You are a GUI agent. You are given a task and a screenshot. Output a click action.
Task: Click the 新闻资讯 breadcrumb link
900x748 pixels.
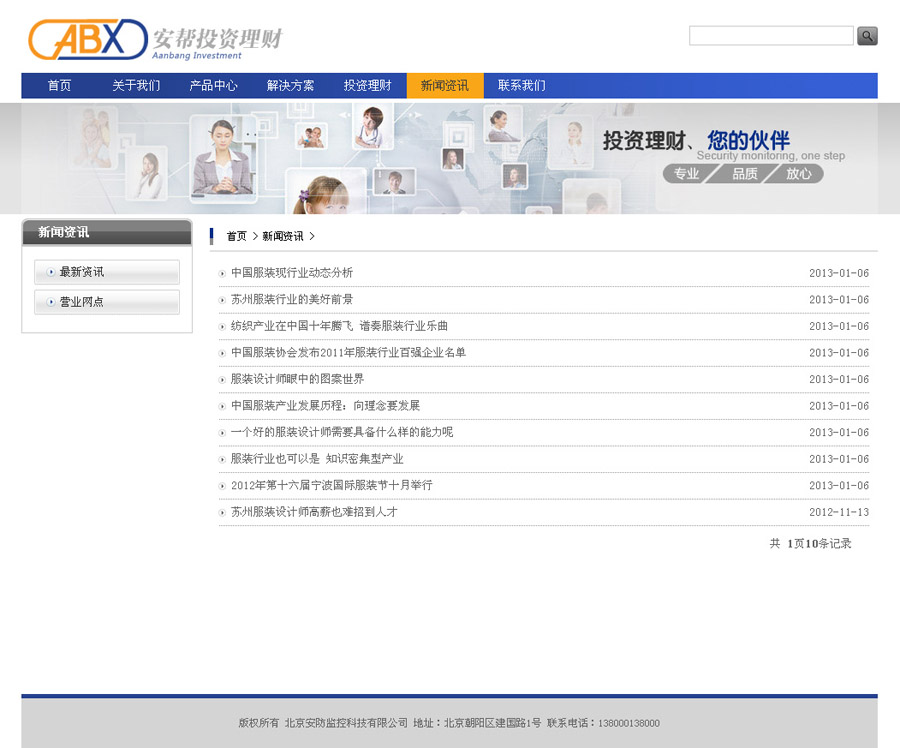pyautogui.click(x=283, y=236)
